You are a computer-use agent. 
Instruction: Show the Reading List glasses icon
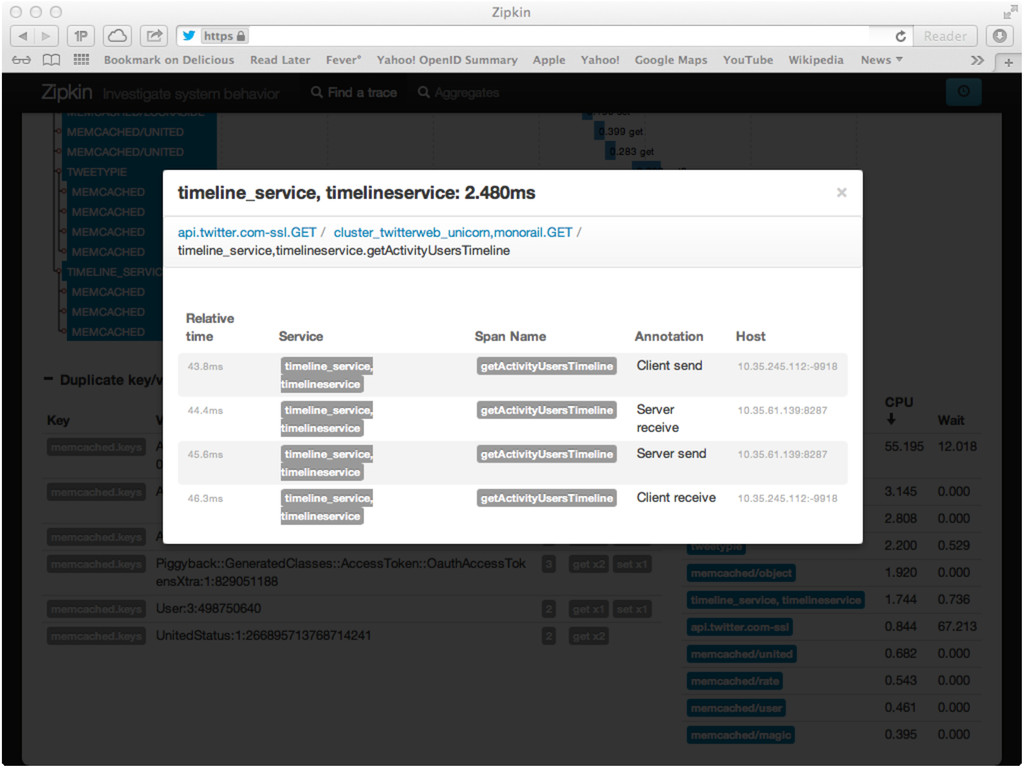21,60
